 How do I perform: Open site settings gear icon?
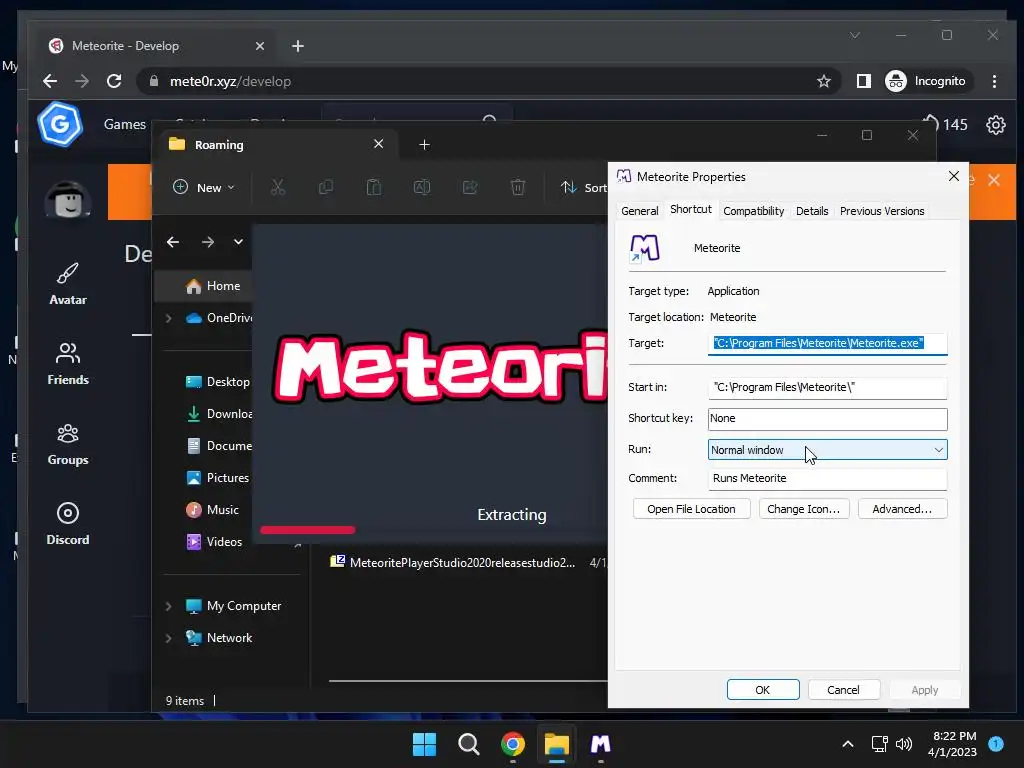click(x=995, y=125)
